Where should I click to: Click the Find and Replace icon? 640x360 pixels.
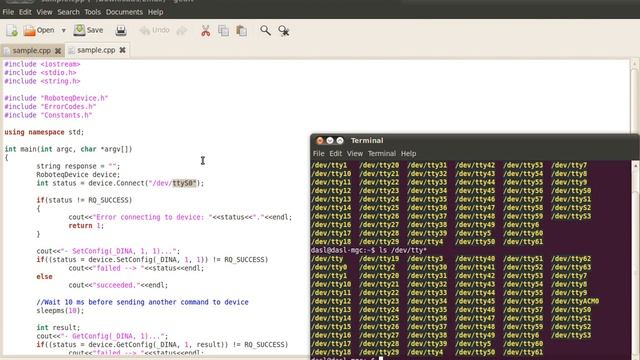pos(284,31)
